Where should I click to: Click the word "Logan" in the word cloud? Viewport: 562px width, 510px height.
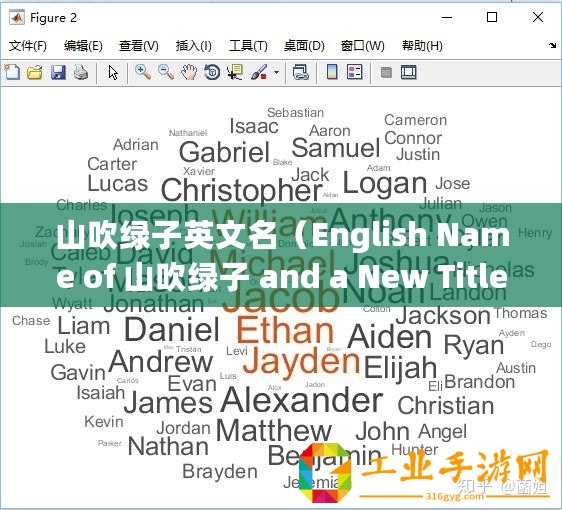385,184
